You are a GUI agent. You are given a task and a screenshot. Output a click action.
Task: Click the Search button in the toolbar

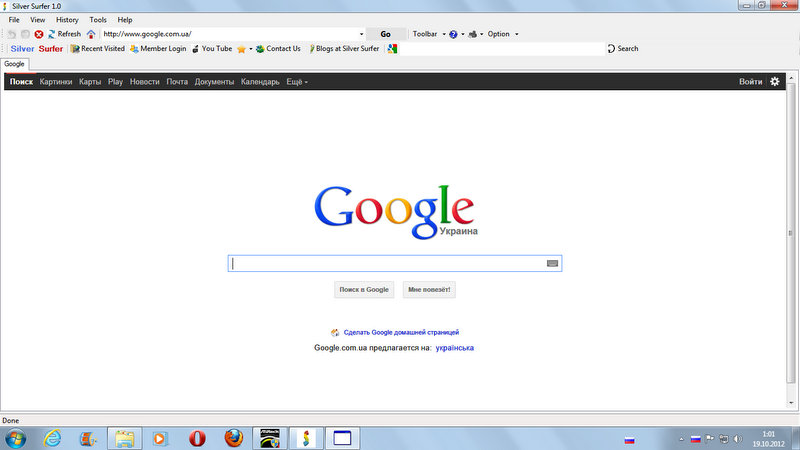pos(623,49)
